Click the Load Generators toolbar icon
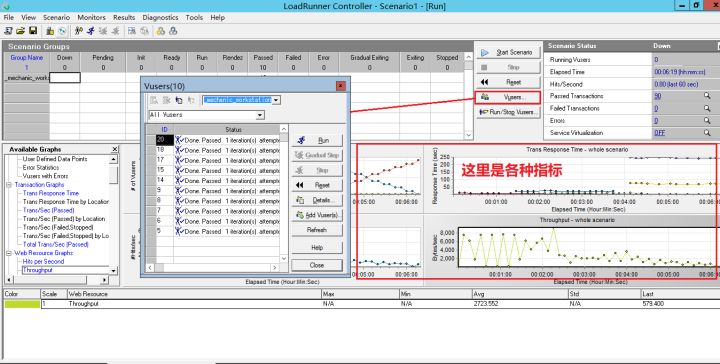 tap(50, 31)
